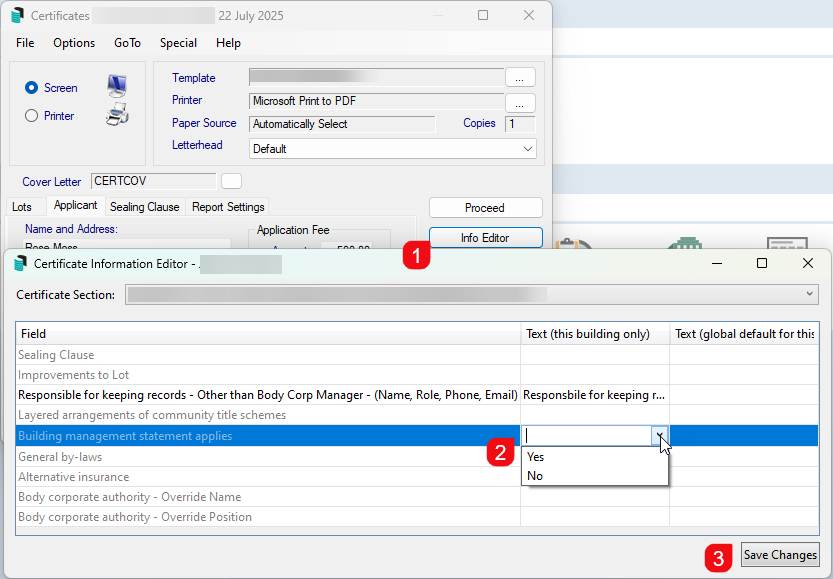Minimize the Certificate Information Editor window
Image resolution: width=833 pixels, height=579 pixels.
[x=717, y=263]
